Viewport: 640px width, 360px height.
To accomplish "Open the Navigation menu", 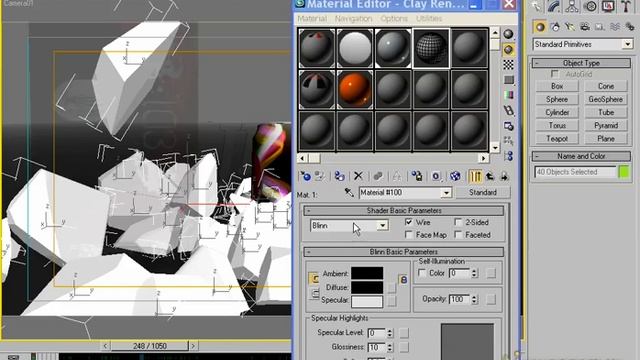I will tap(353, 19).
